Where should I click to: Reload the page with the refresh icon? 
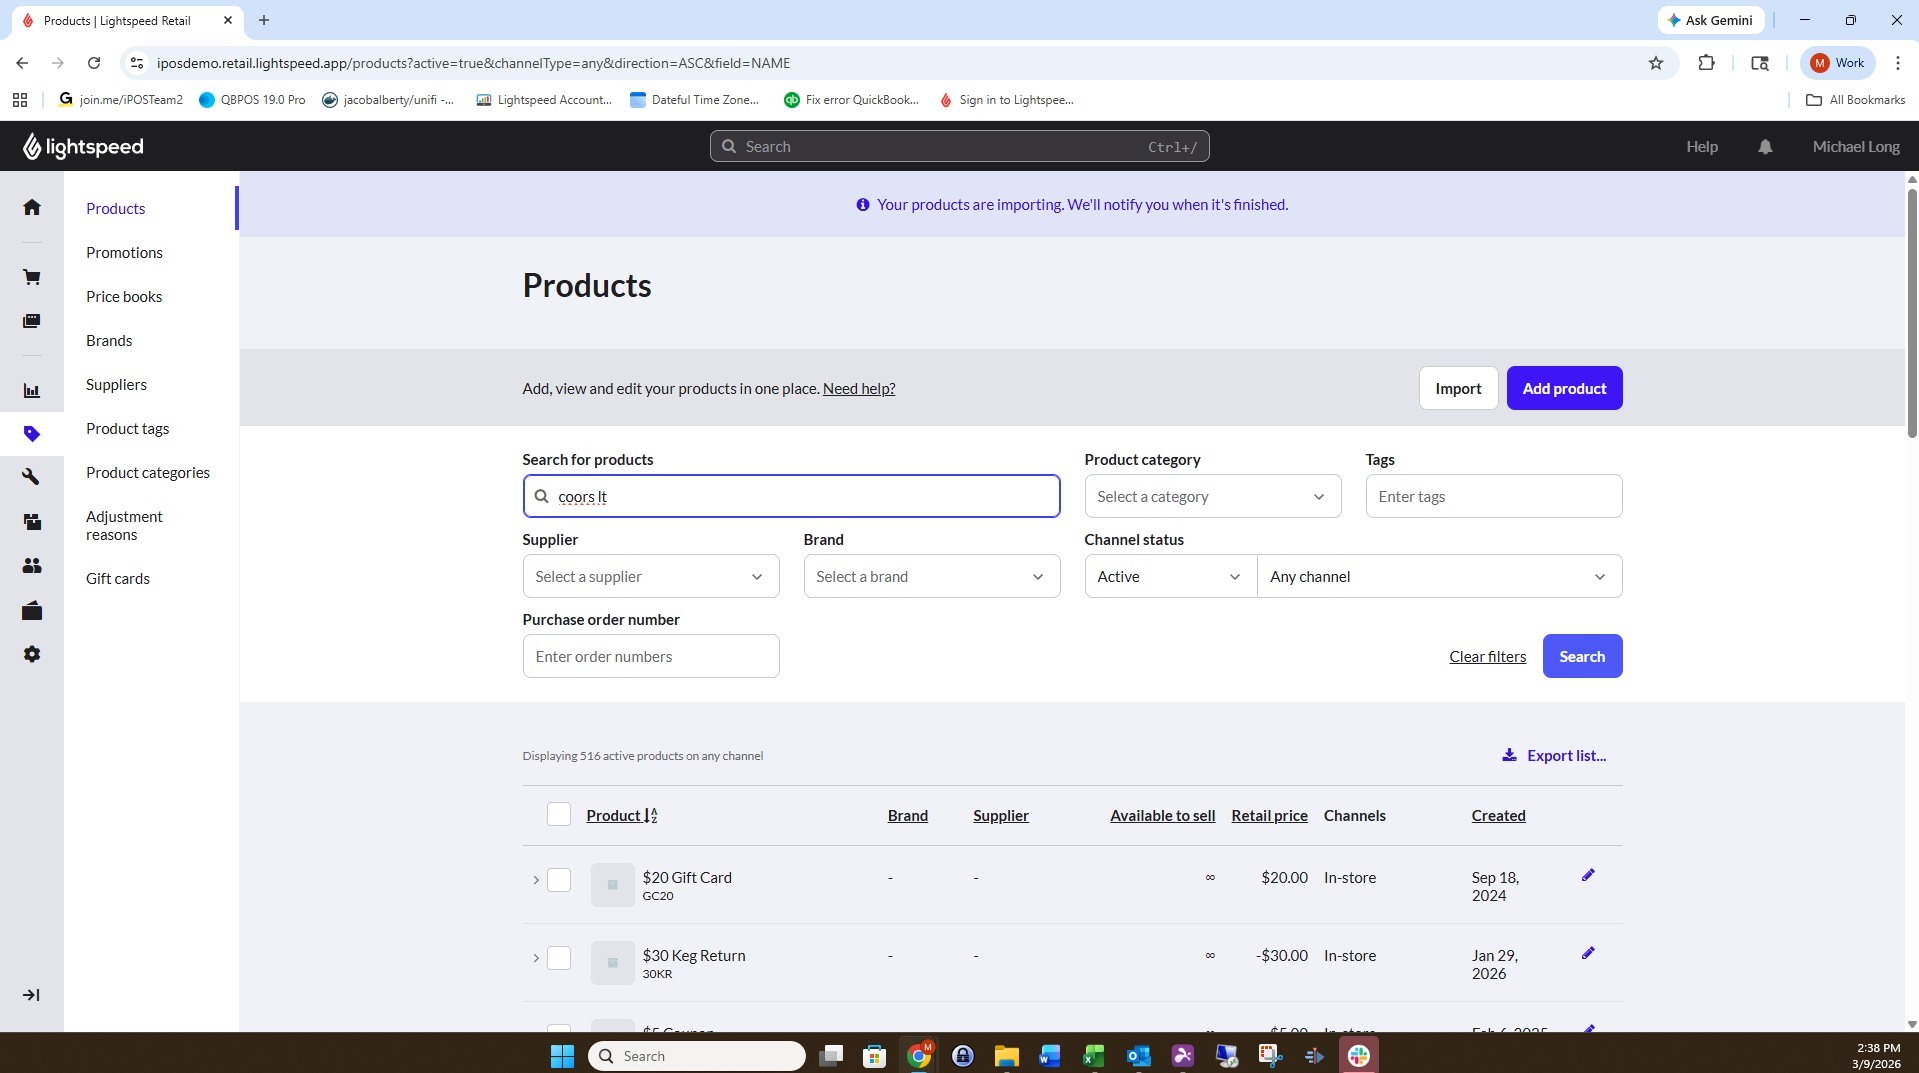(94, 63)
